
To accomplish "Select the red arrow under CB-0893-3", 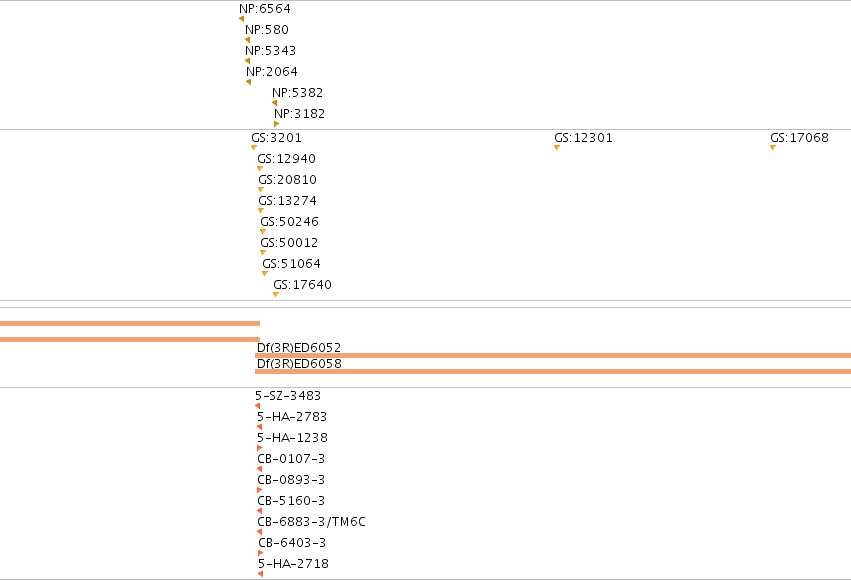I will point(259,490).
